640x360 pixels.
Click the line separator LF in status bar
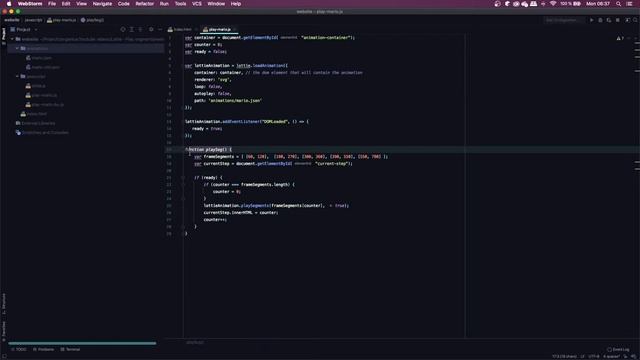pos(582,356)
